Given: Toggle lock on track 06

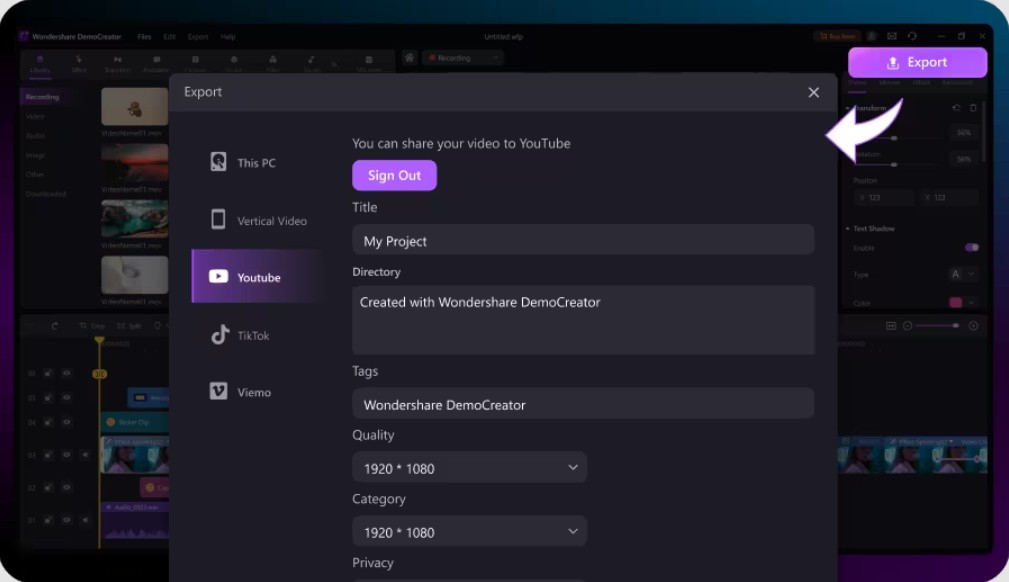Looking at the screenshot, I should [48, 373].
